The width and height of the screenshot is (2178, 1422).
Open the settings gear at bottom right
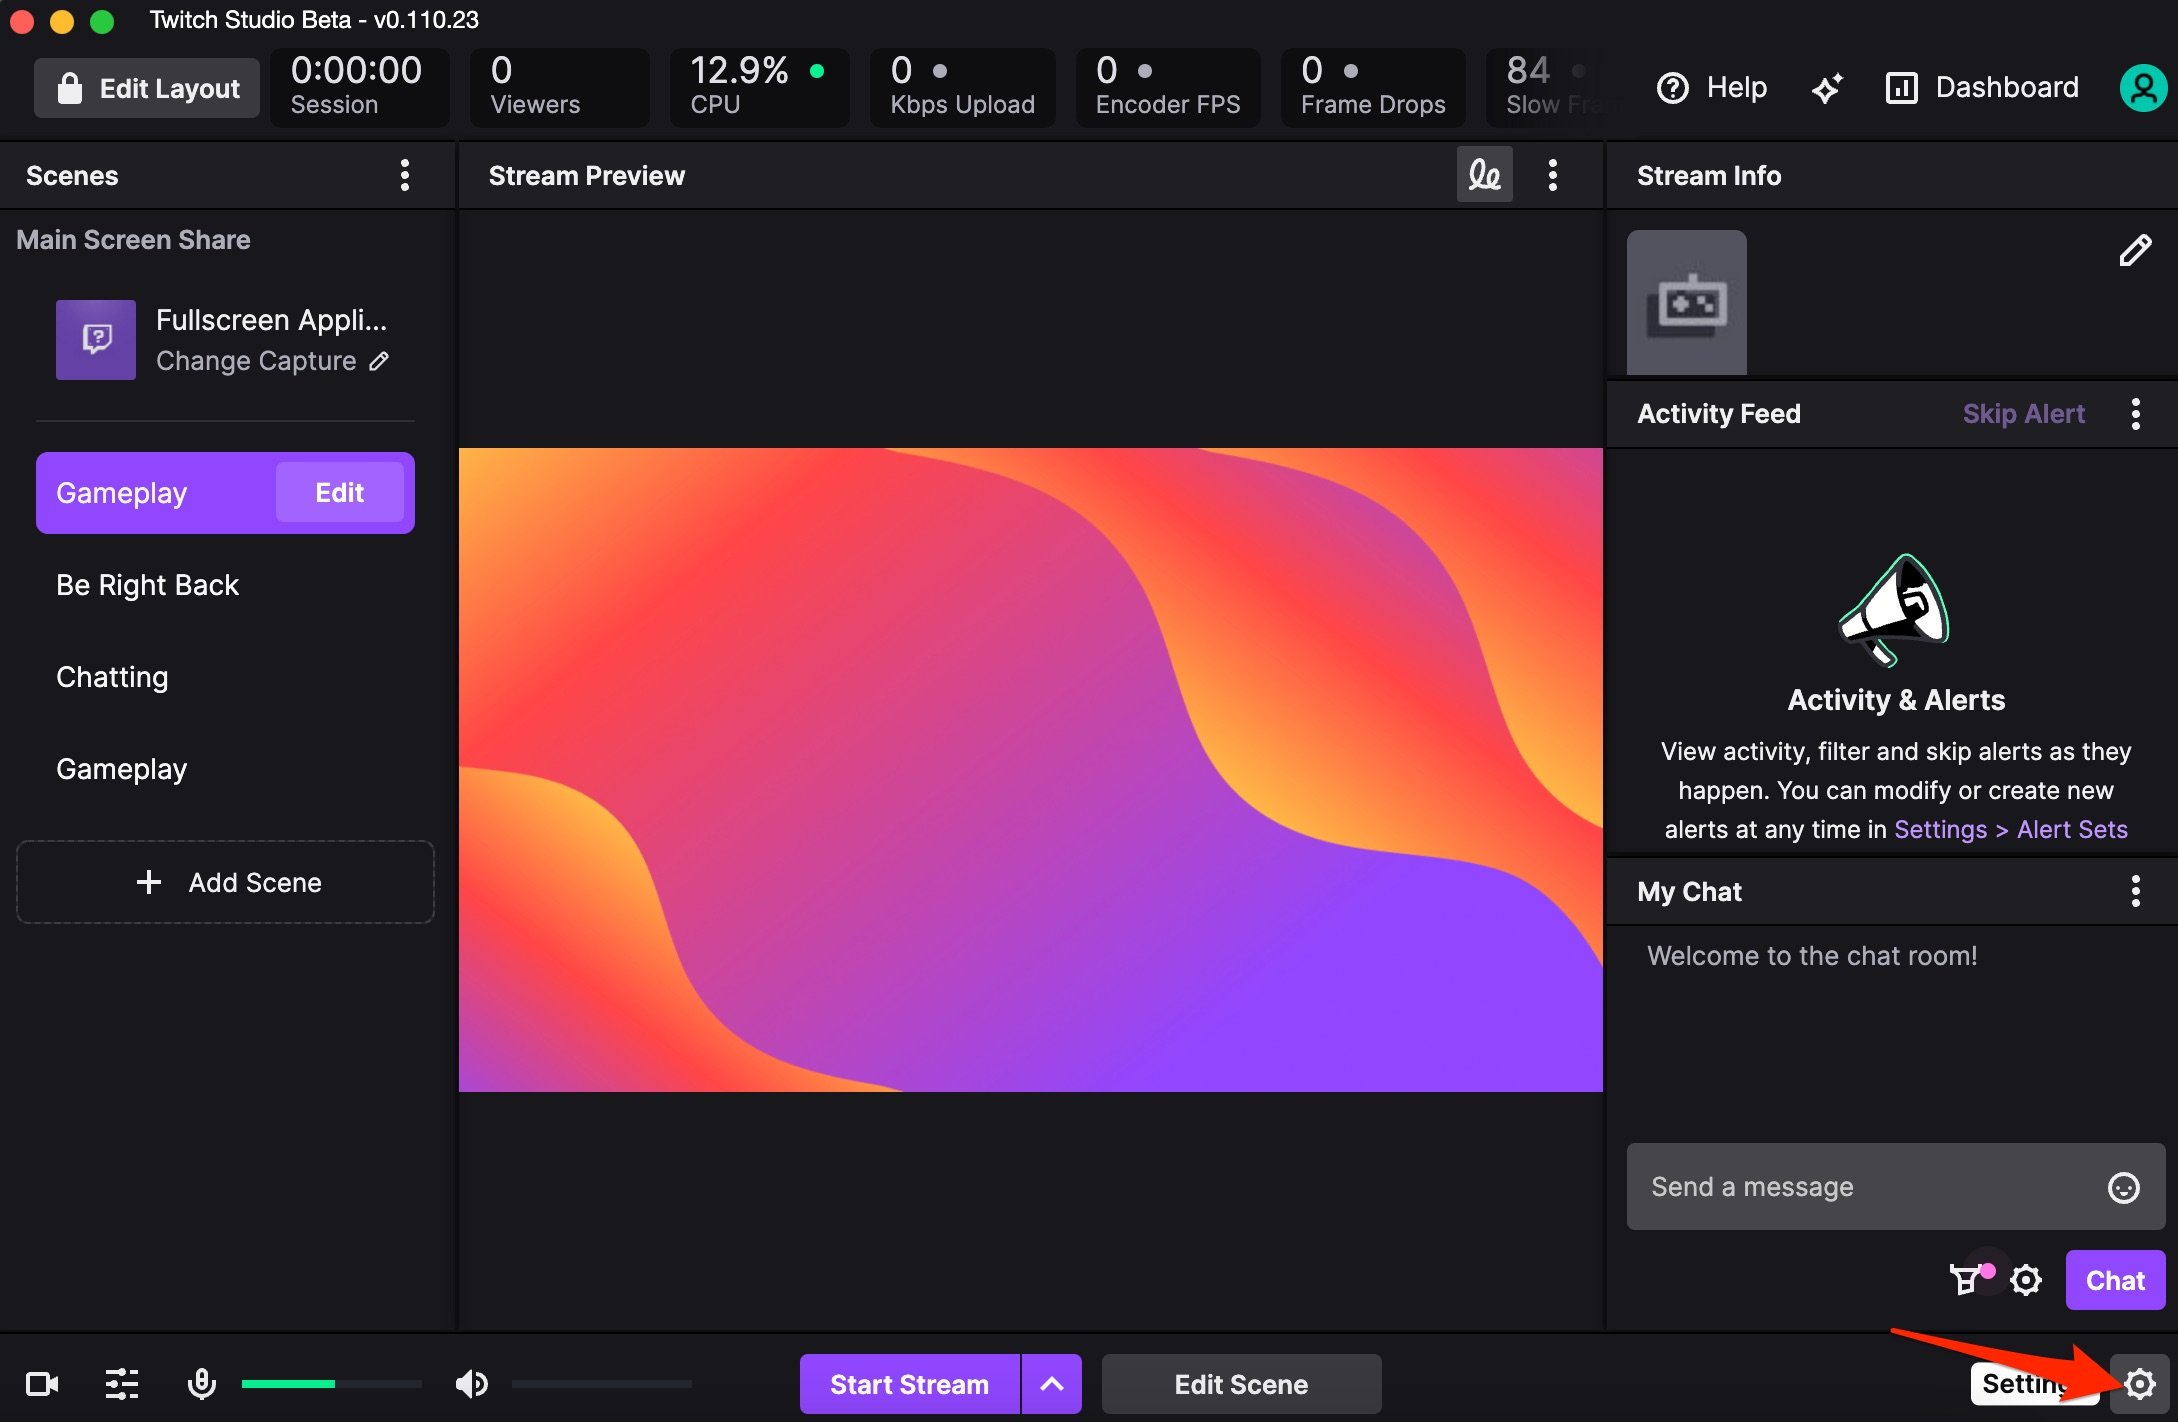coord(2140,1384)
